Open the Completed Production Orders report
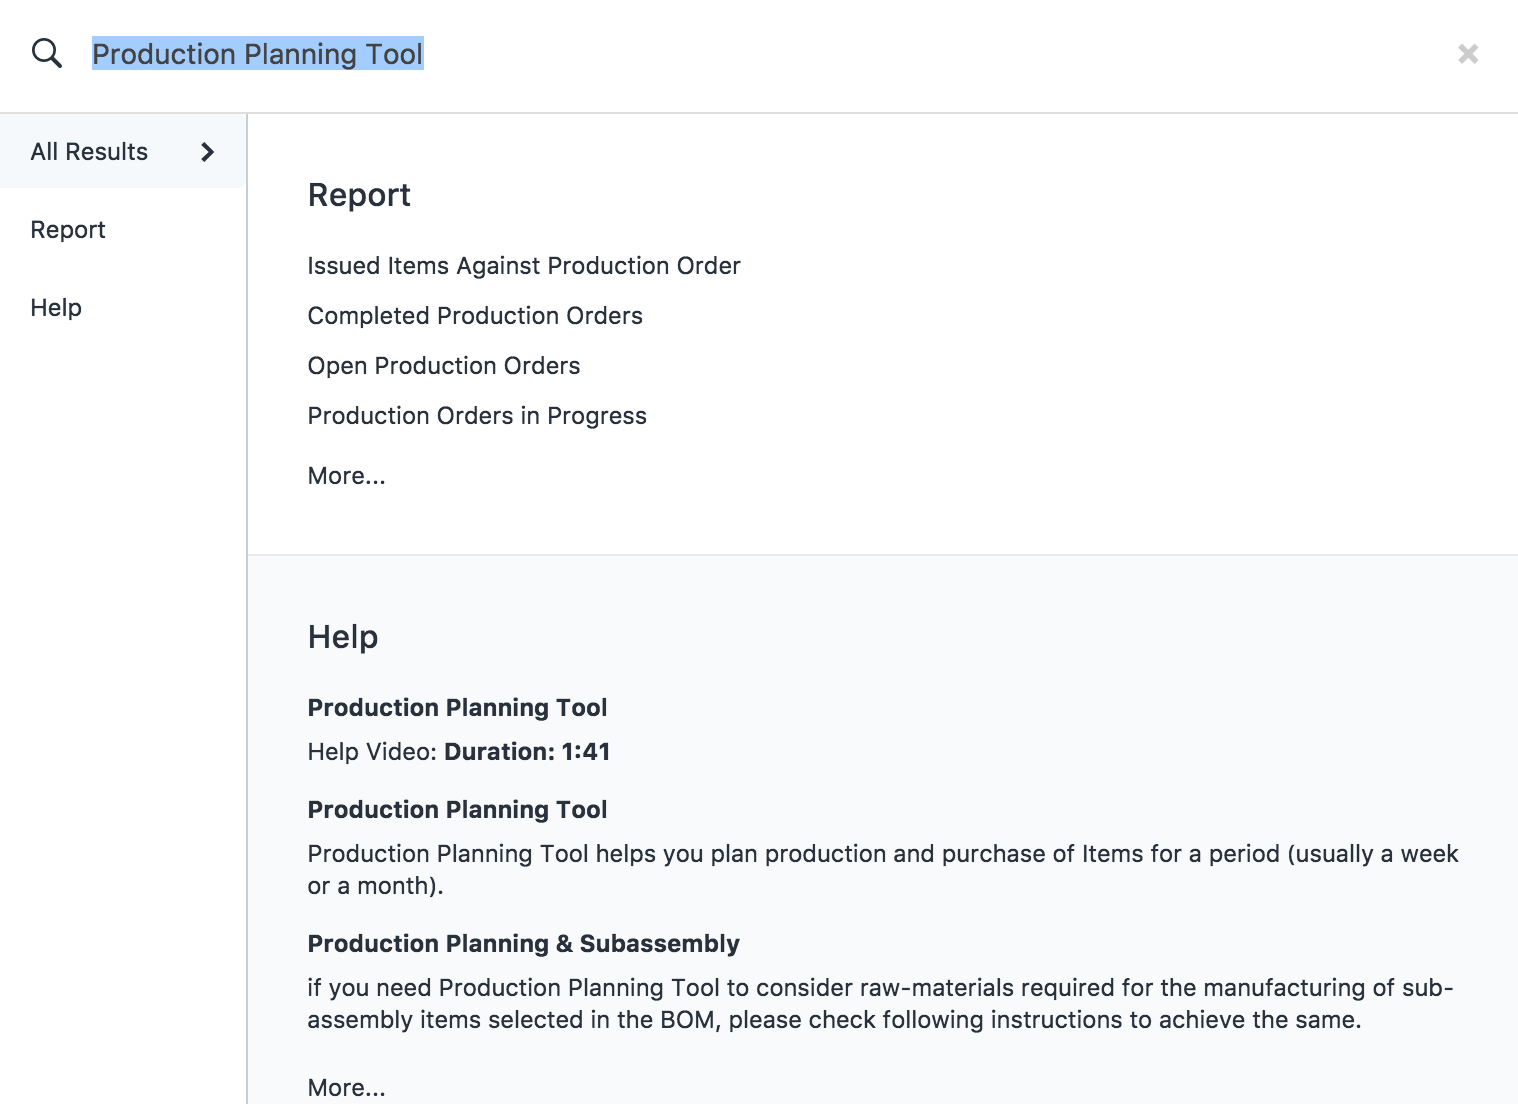The image size is (1518, 1104). [475, 316]
